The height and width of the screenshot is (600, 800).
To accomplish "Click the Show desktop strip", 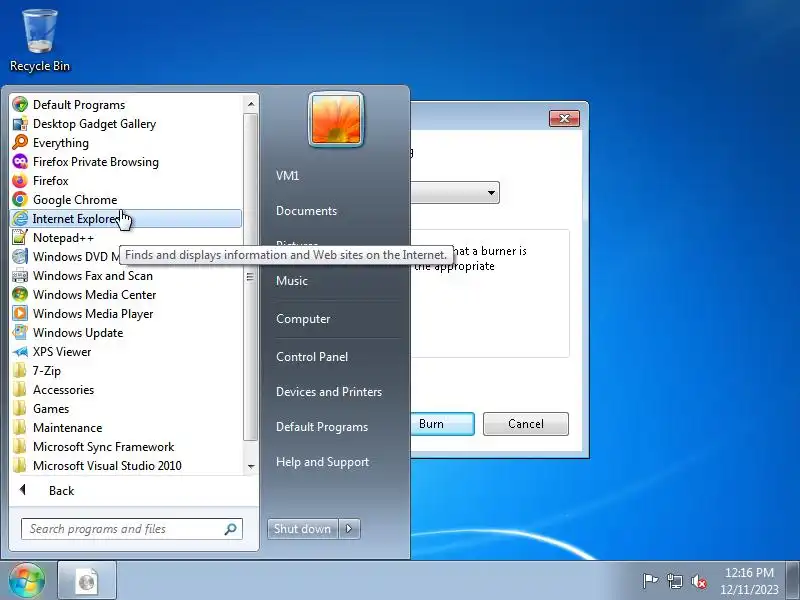I will tap(793, 581).
